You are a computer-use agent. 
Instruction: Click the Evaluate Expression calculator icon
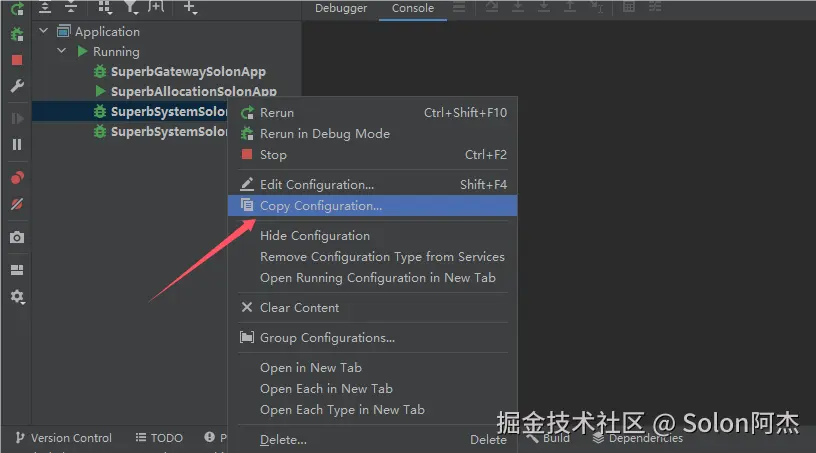[x=629, y=7]
